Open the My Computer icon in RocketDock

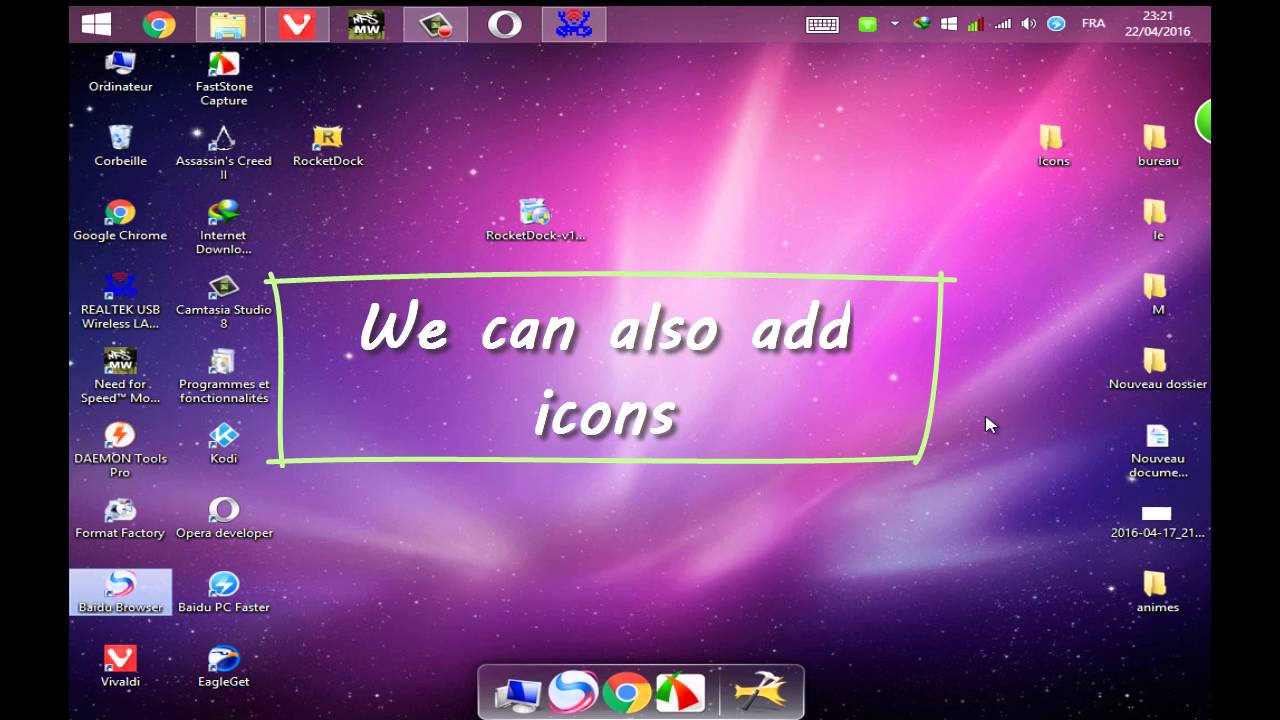click(x=517, y=693)
